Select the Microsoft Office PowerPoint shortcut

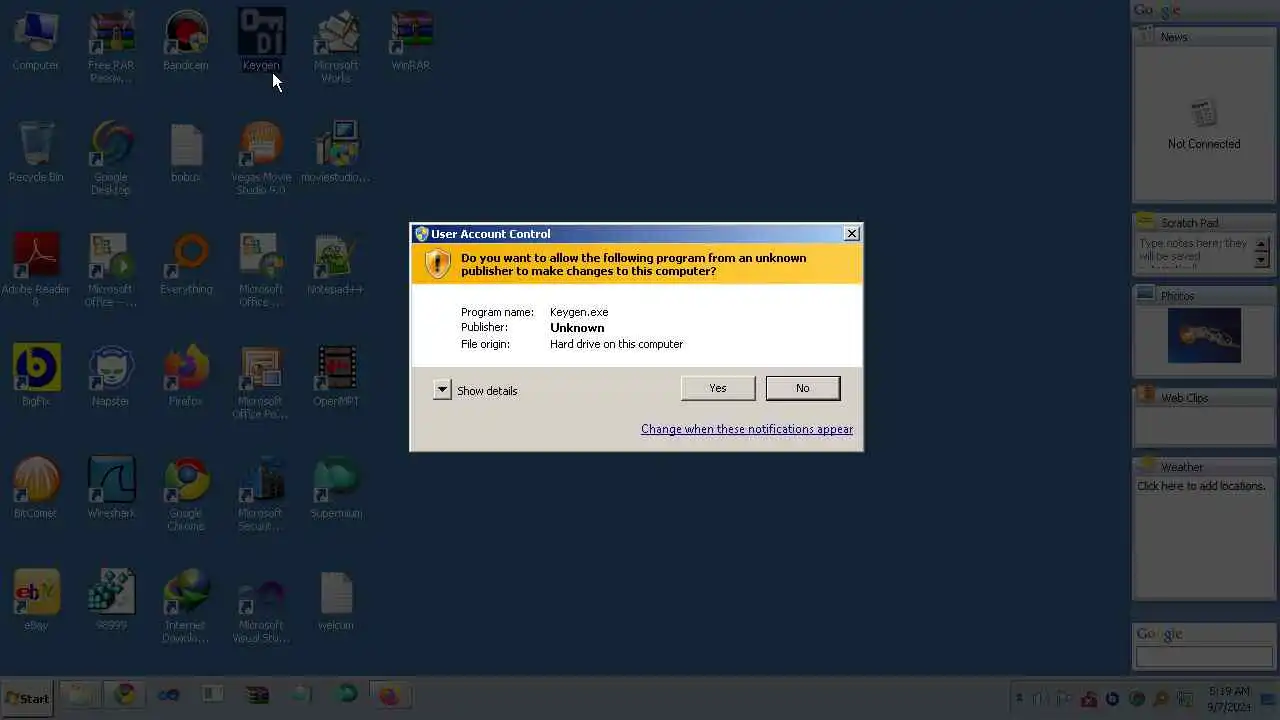point(261,383)
